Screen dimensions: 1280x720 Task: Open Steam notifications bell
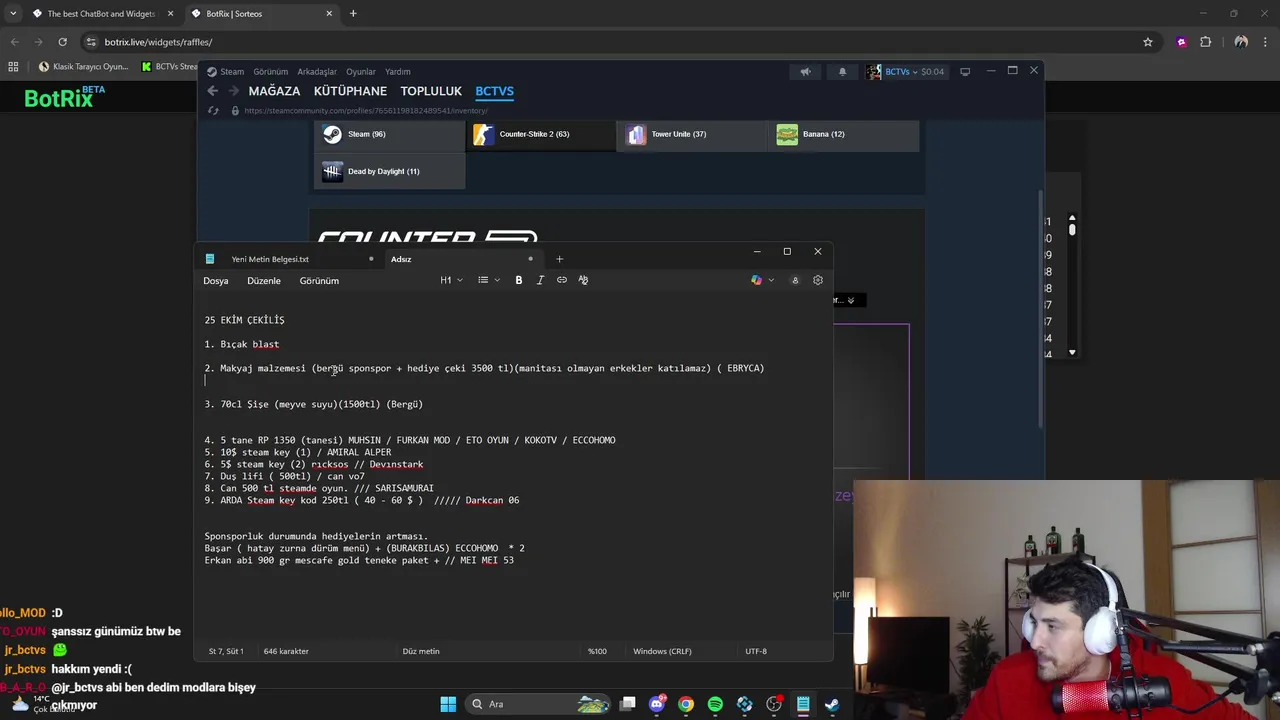click(x=842, y=71)
